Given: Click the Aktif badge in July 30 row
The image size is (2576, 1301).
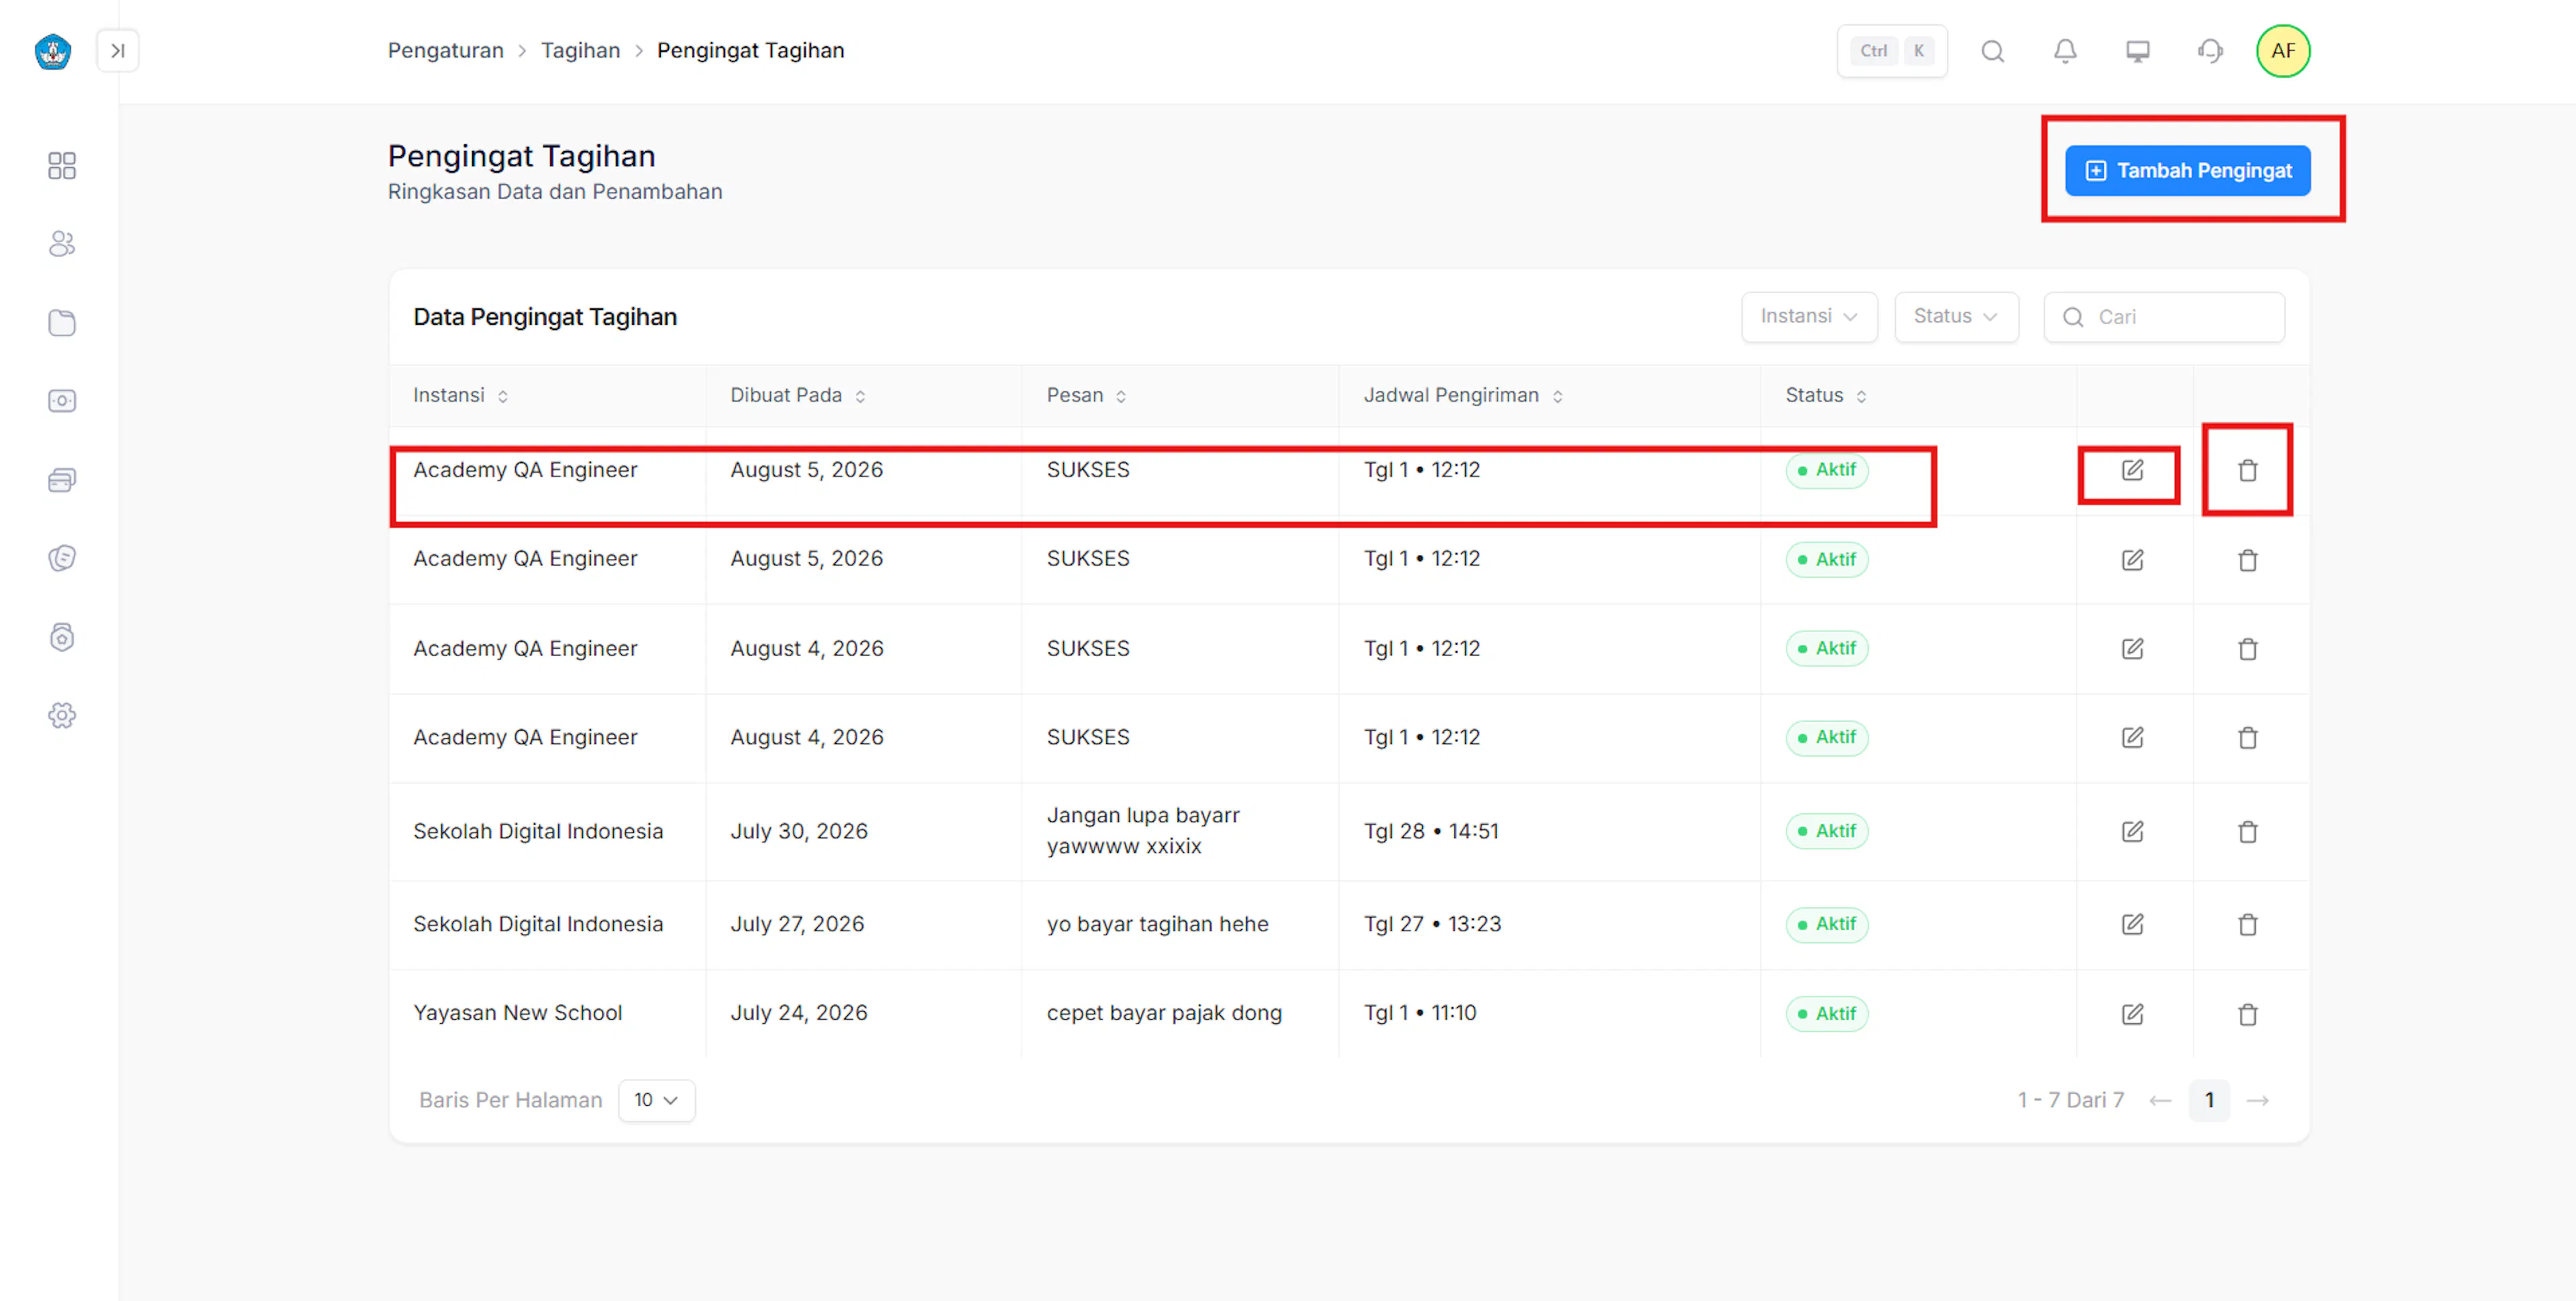Looking at the screenshot, I should (x=1826, y=832).
